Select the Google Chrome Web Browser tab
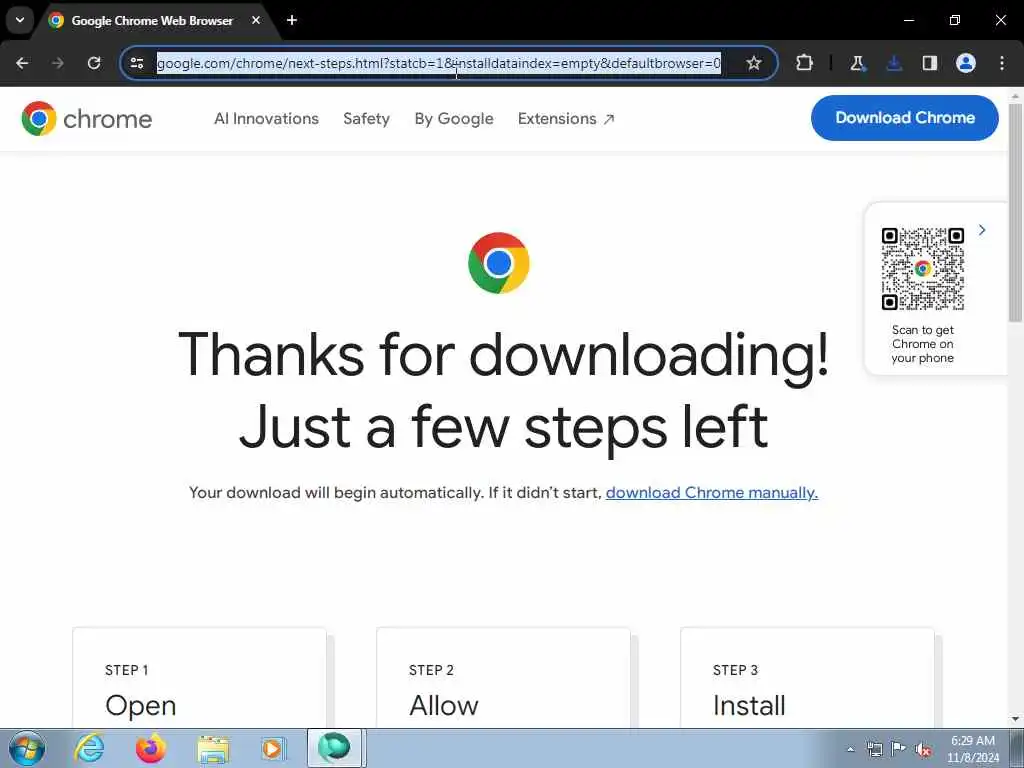Screen dimensions: 1024x768 [152, 21]
